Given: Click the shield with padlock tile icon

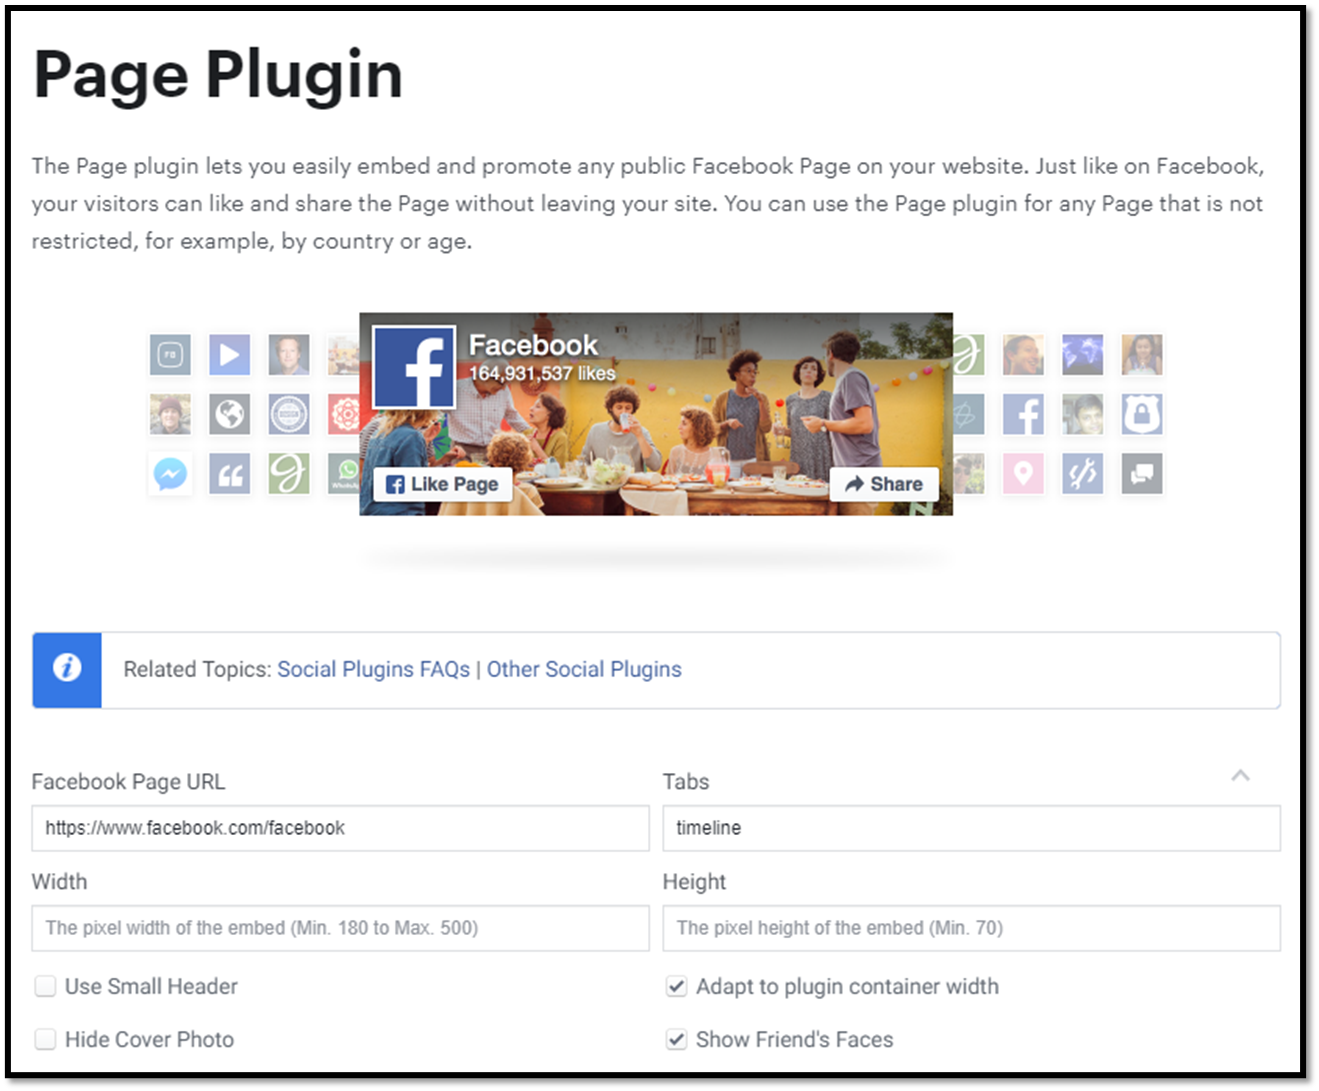Looking at the screenshot, I should (x=1142, y=414).
